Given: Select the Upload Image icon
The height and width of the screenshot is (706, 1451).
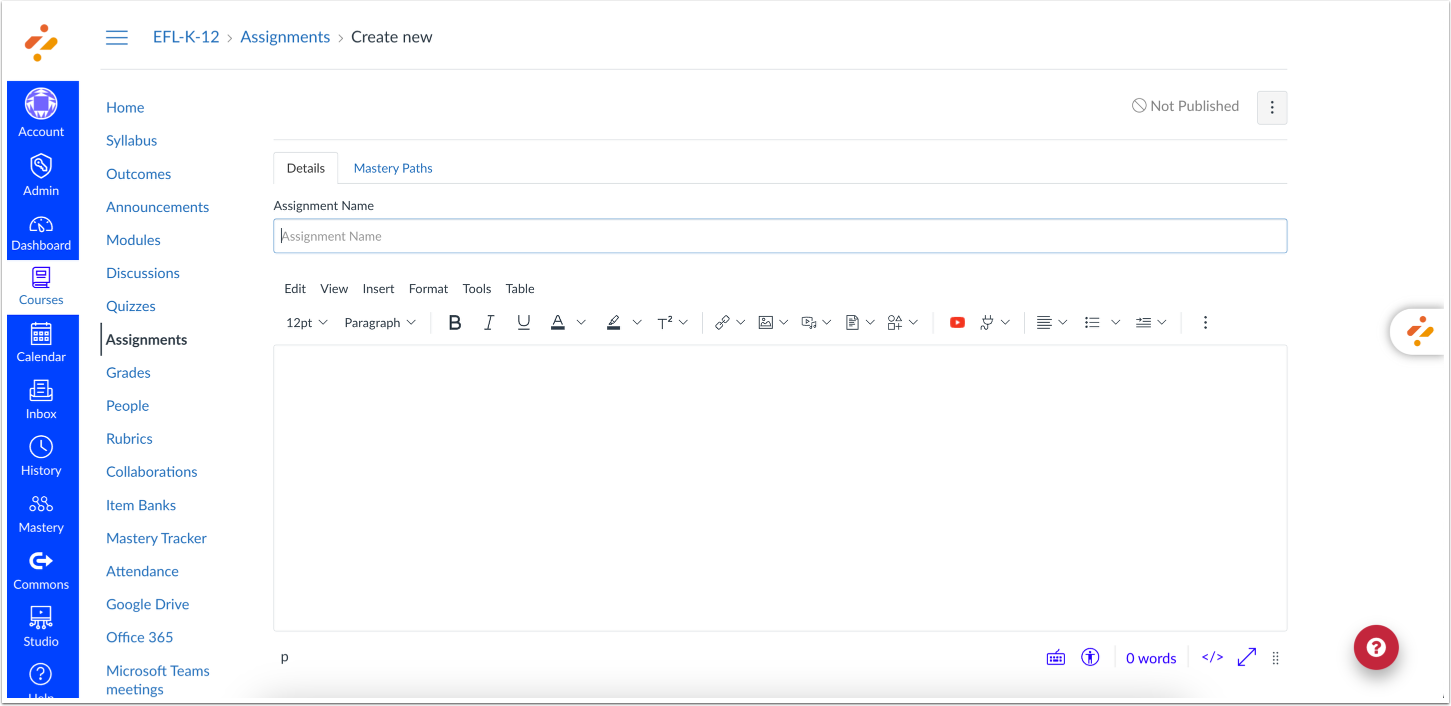Looking at the screenshot, I should click(x=766, y=322).
